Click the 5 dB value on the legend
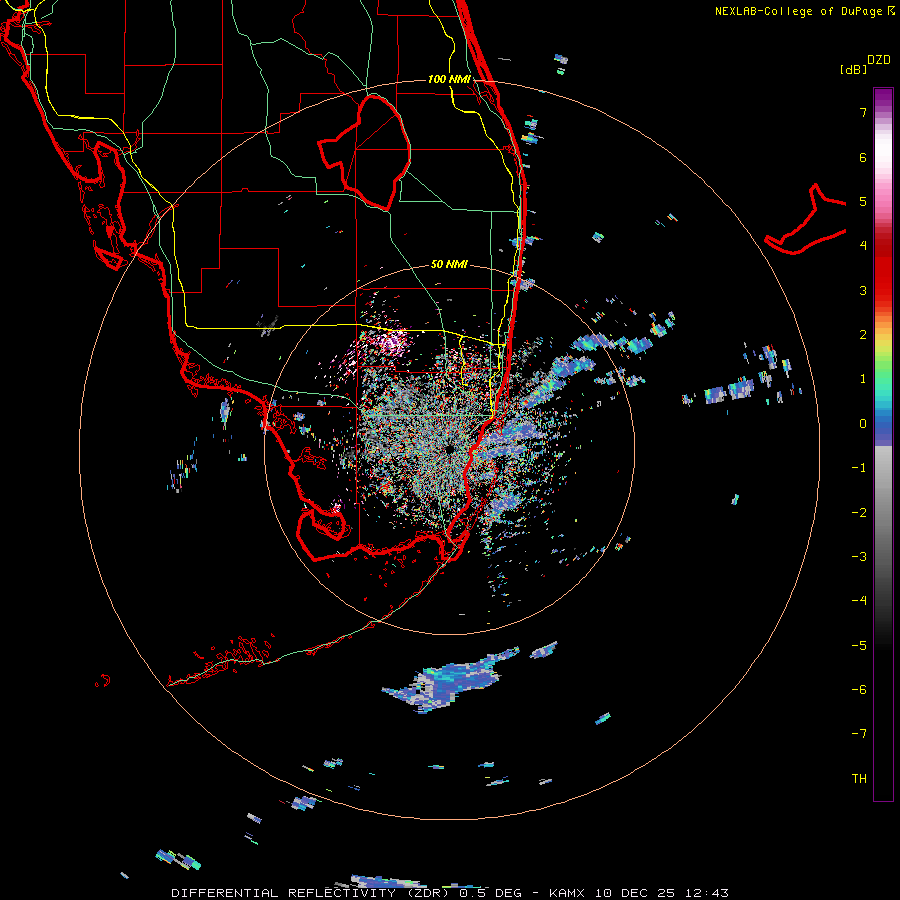This screenshot has height=900, width=900. coord(863,201)
